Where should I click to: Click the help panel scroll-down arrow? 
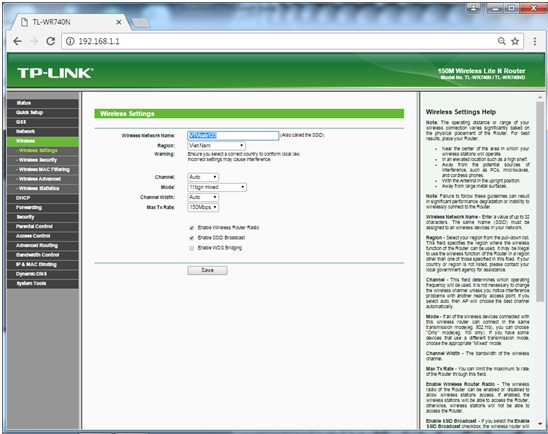[540, 424]
